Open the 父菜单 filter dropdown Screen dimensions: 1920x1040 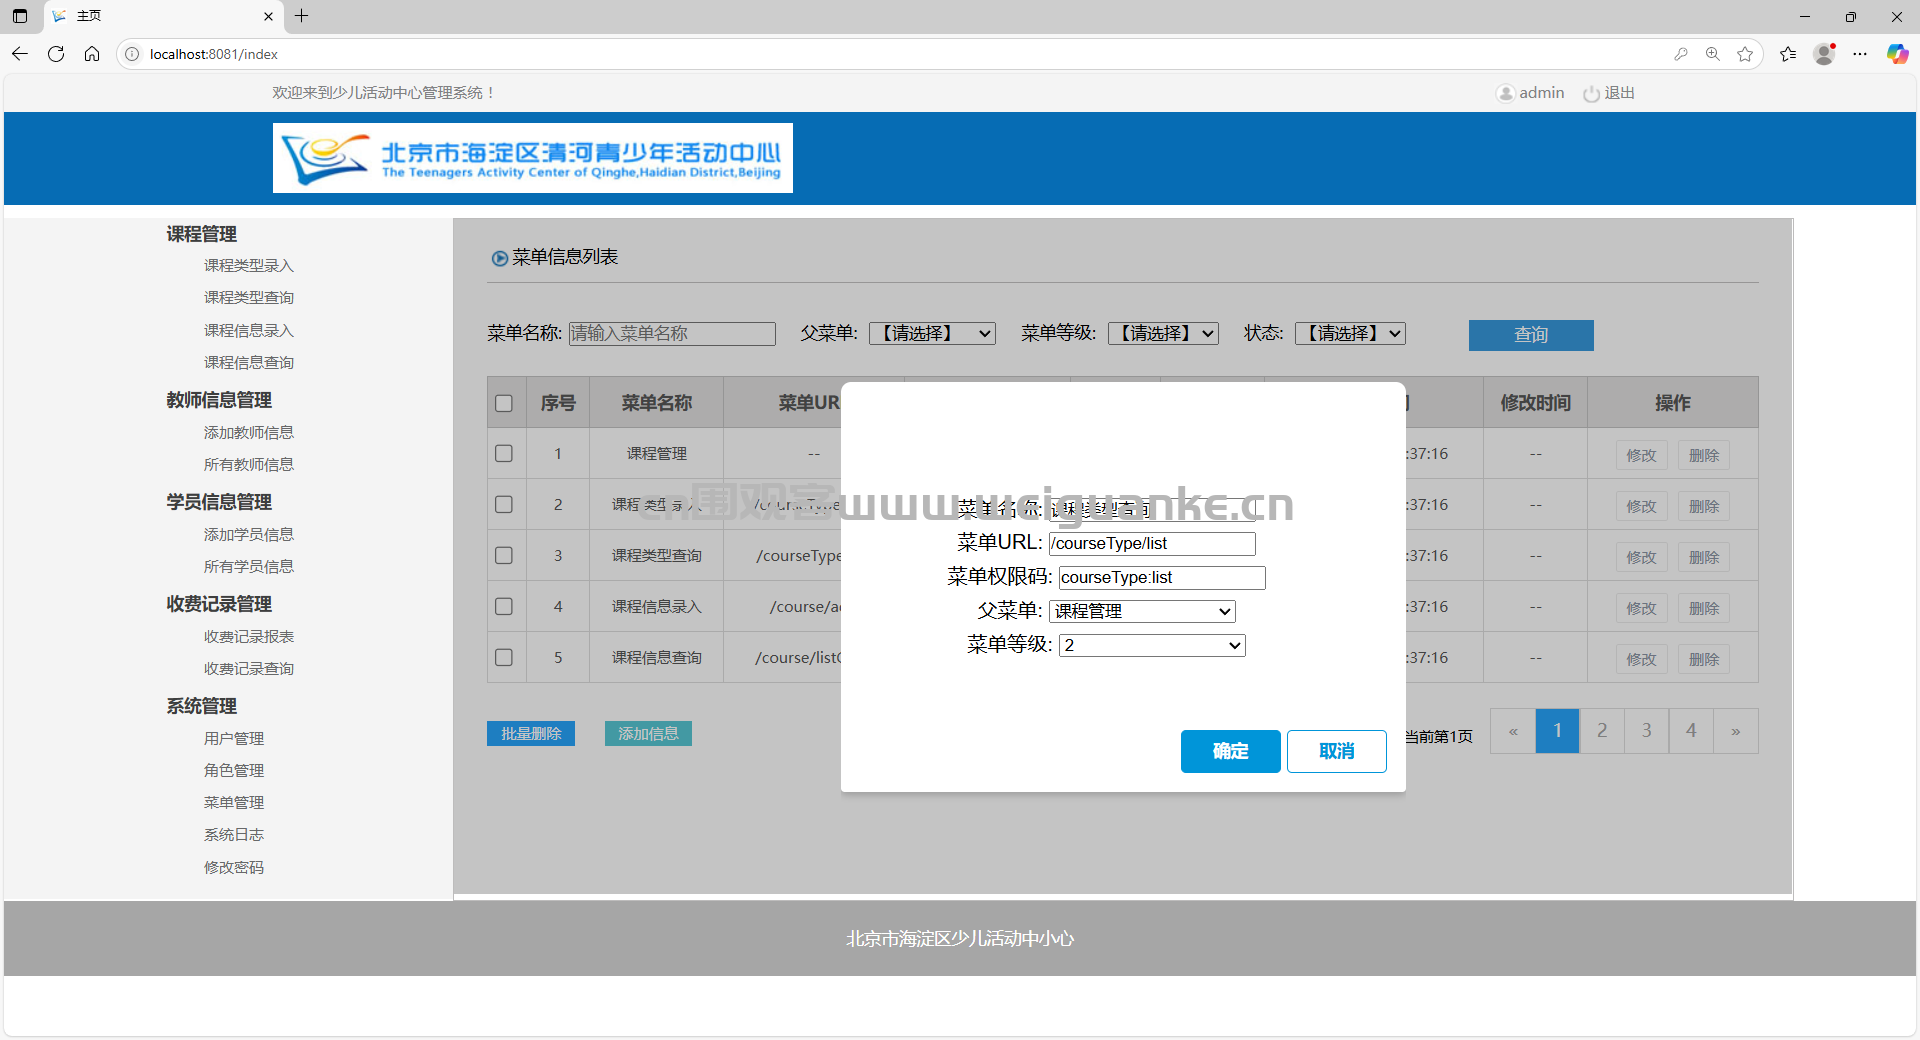point(932,333)
